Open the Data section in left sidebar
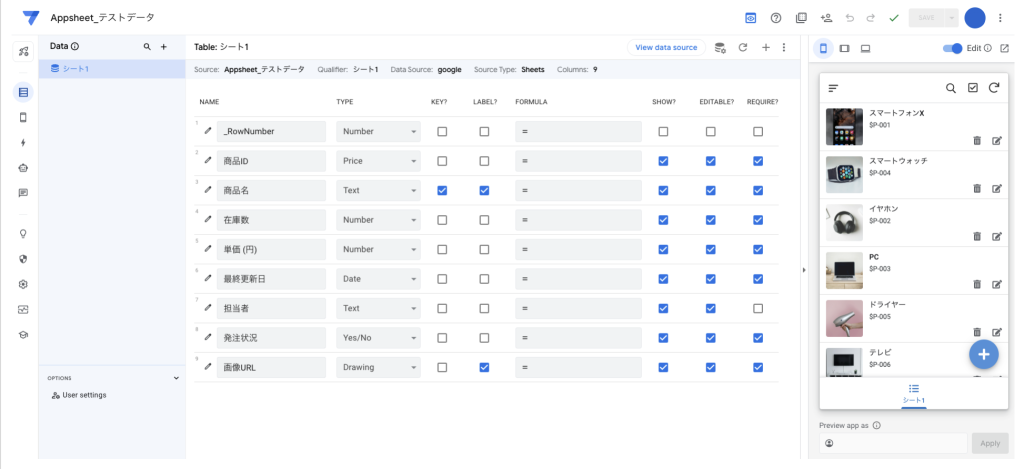1024x469 pixels. point(23,92)
